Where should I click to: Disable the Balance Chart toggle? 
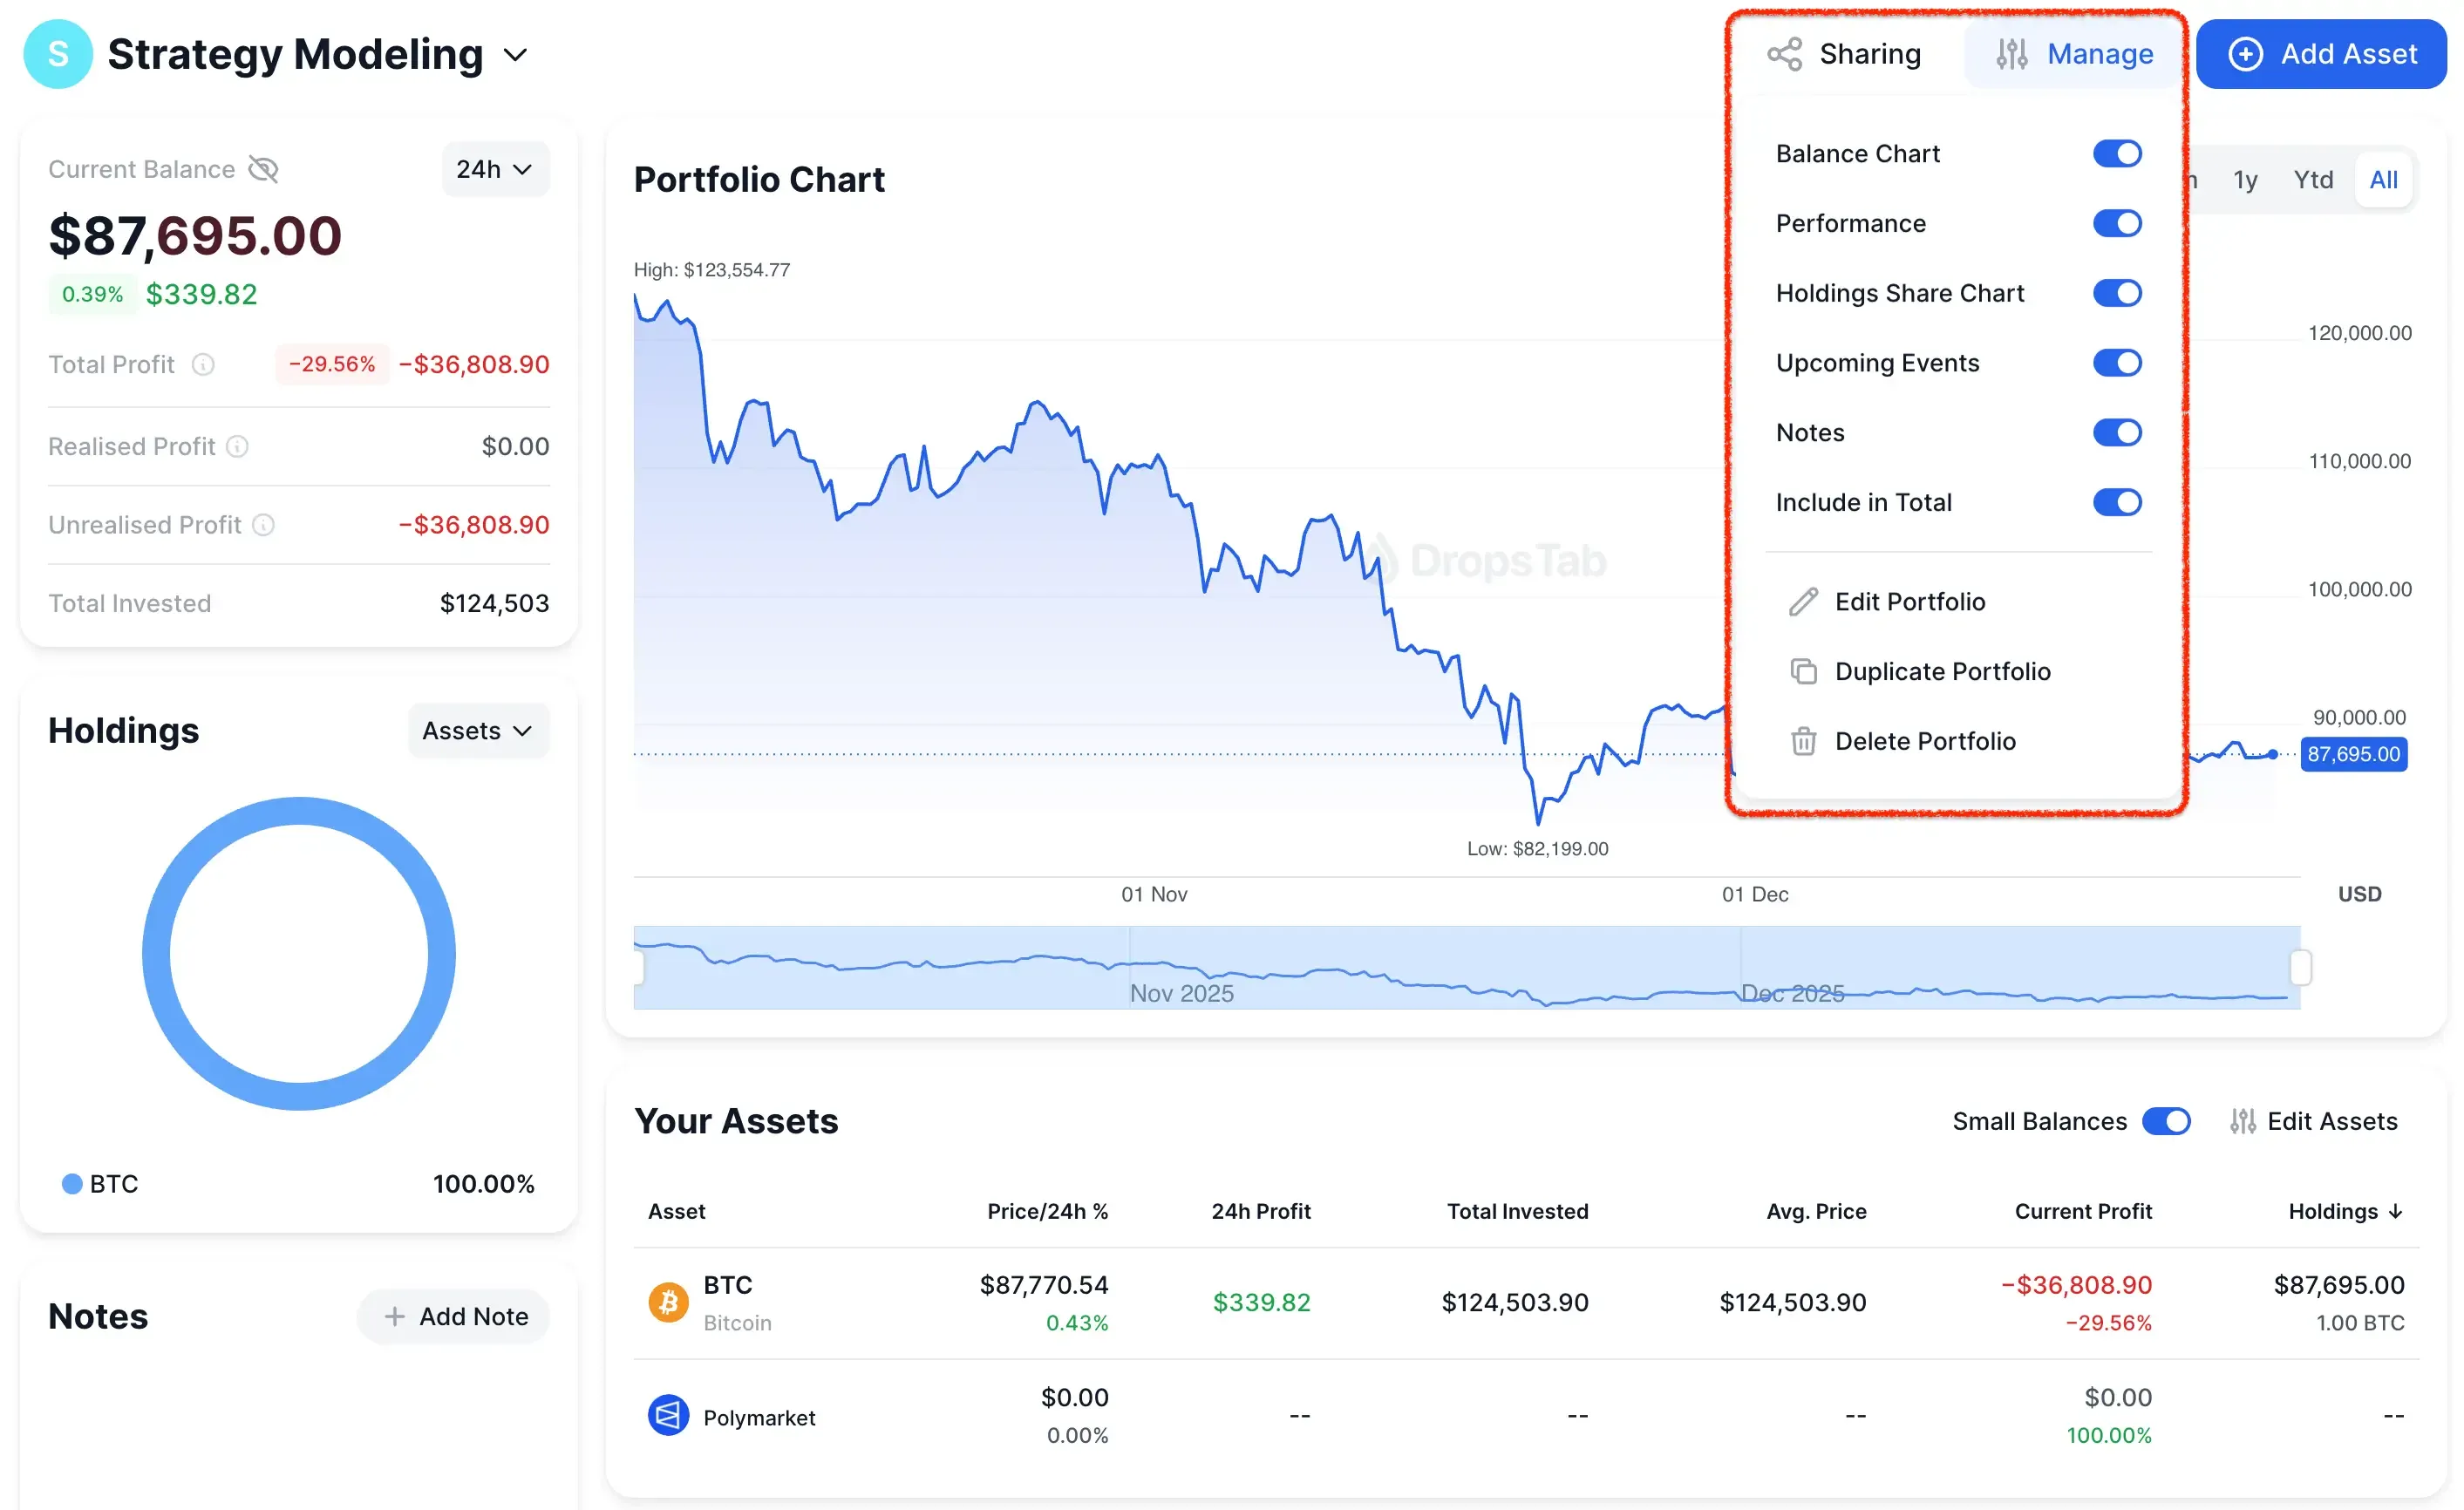(x=2118, y=153)
